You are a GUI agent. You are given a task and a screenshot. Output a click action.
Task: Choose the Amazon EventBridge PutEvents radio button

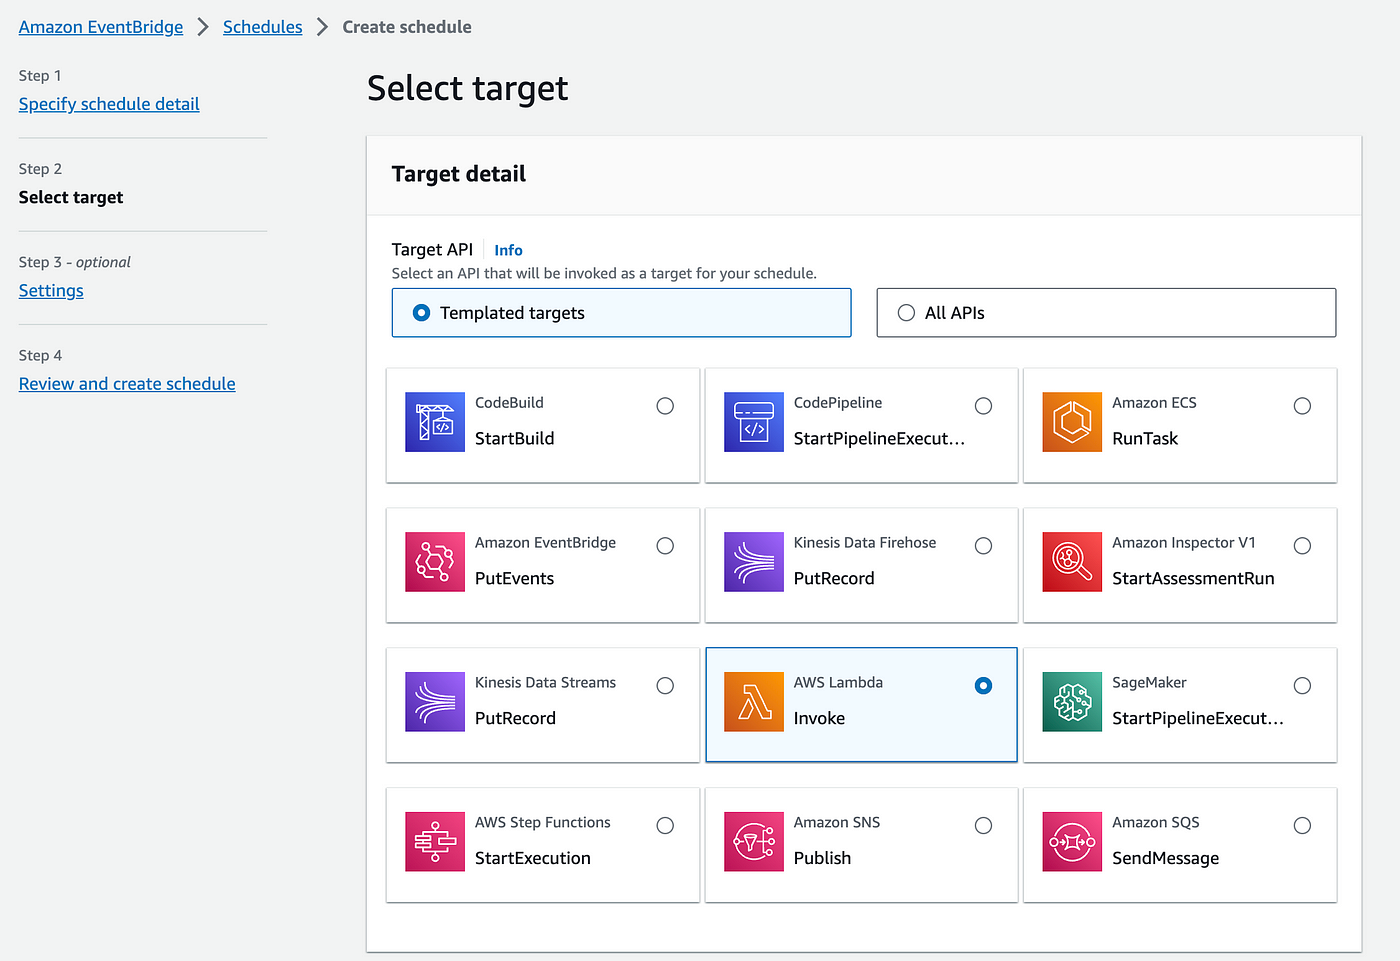pos(665,546)
